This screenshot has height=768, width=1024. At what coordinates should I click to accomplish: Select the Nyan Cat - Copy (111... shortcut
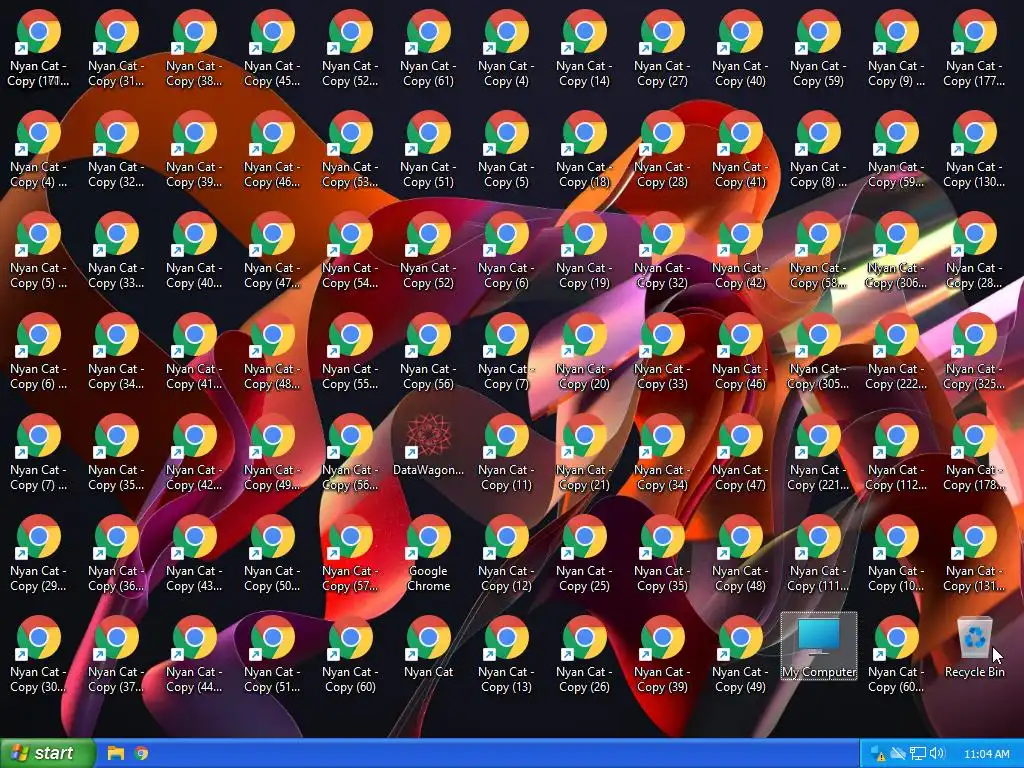(818, 554)
